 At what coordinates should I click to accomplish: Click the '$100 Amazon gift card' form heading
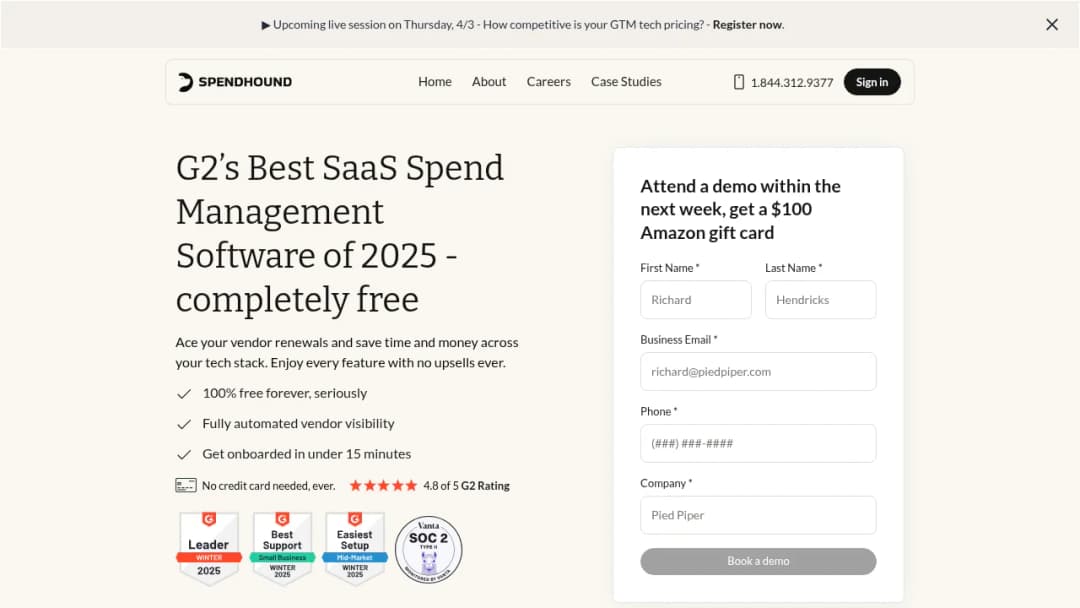point(740,209)
